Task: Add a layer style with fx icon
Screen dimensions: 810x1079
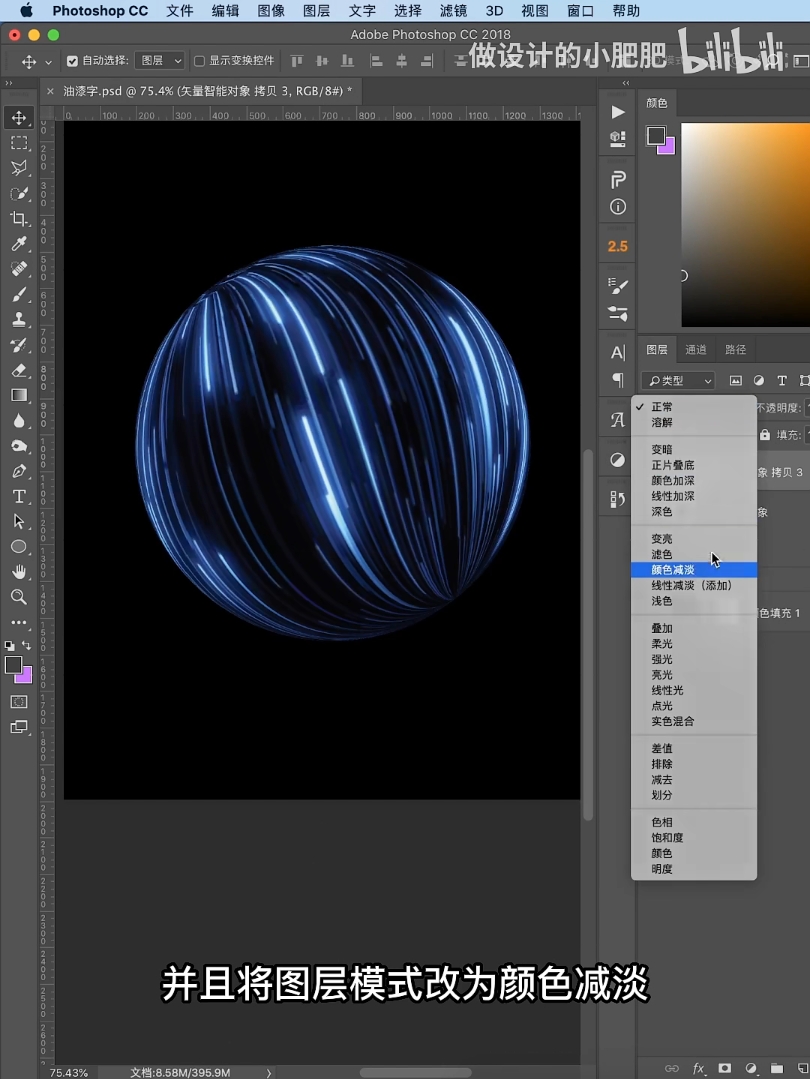Action: 699,1068
